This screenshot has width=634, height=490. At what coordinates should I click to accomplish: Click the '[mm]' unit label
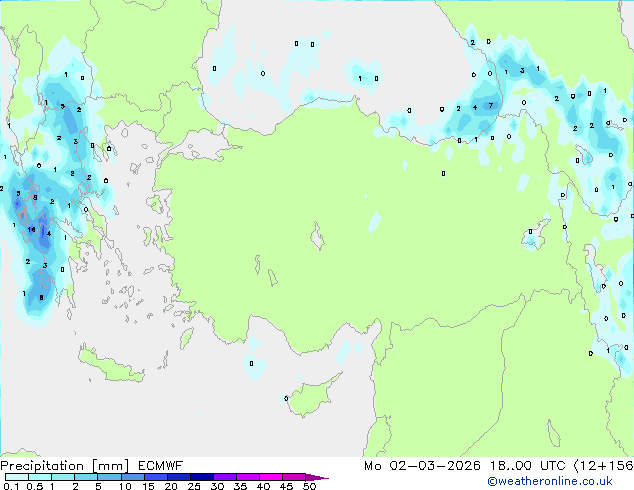click(x=110, y=466)
